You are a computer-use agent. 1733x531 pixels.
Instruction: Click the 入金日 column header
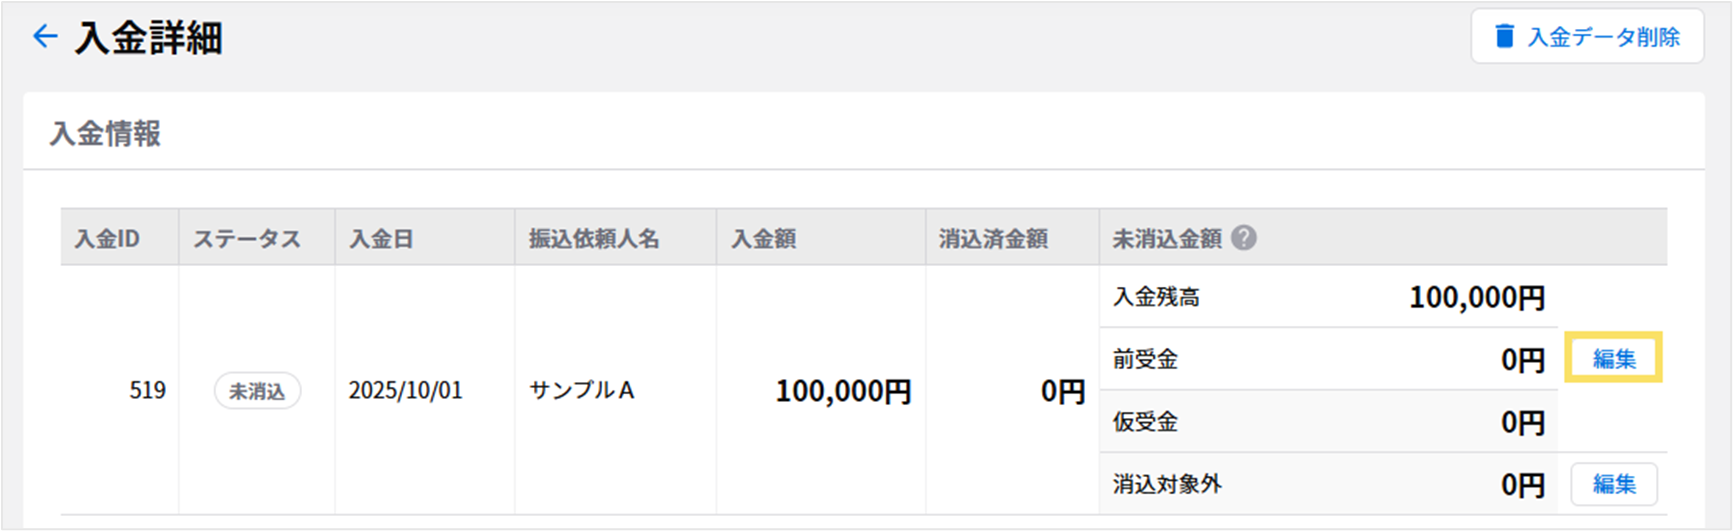coord(380,239)
